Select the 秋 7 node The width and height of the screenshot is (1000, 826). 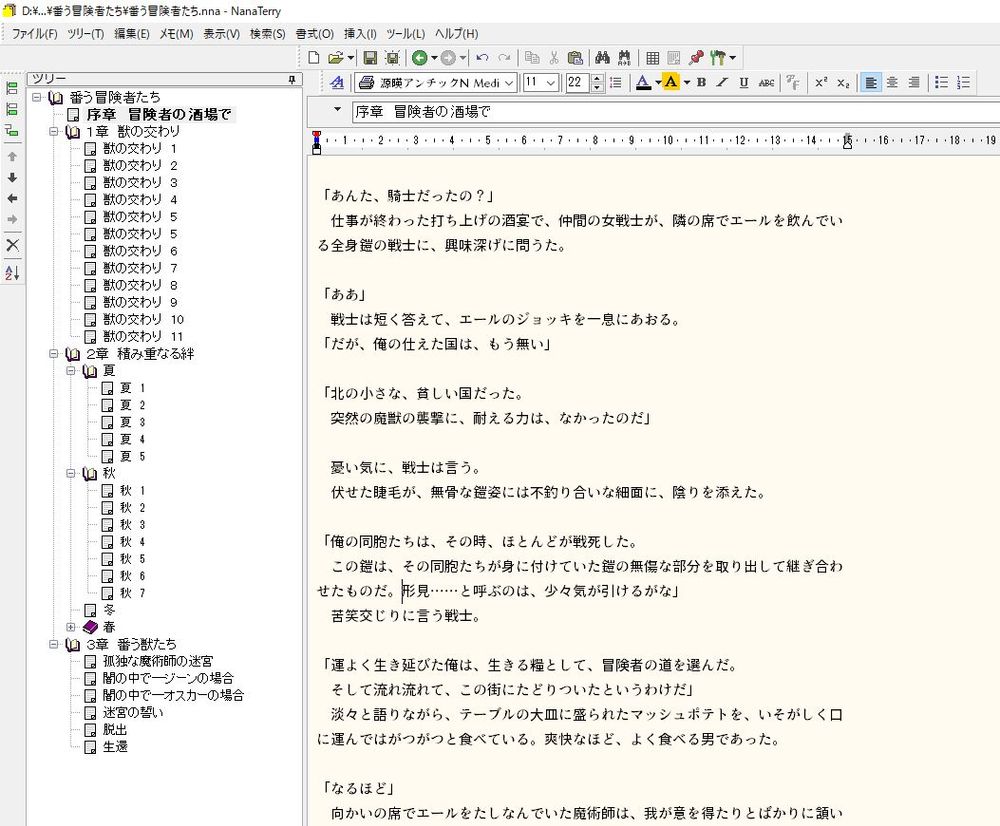(133, 593)
